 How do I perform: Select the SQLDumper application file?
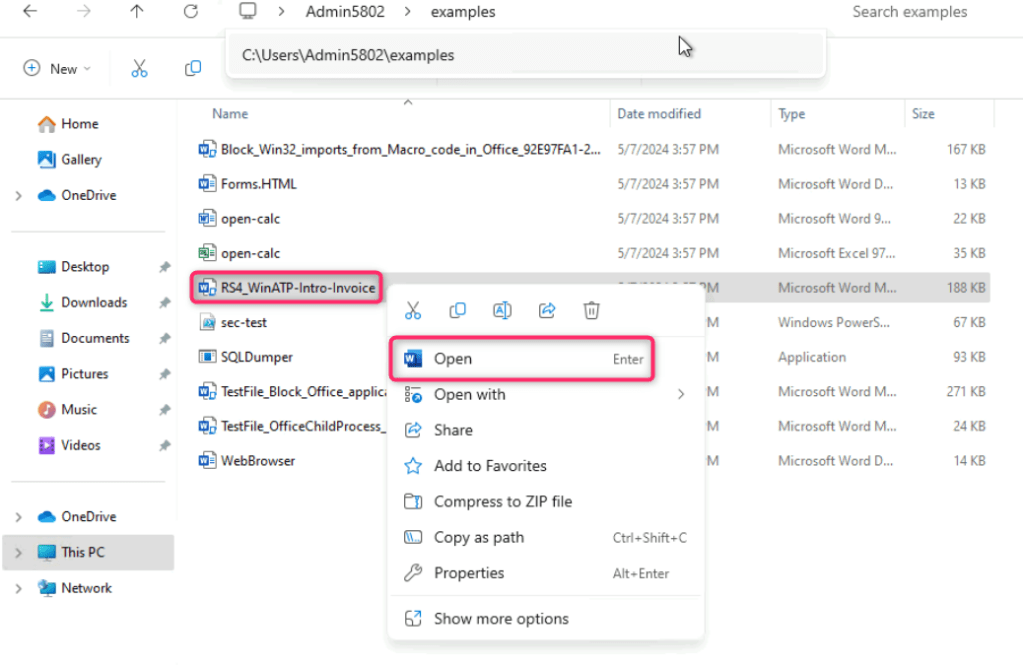pyautogui.click(x=257, y=357)
